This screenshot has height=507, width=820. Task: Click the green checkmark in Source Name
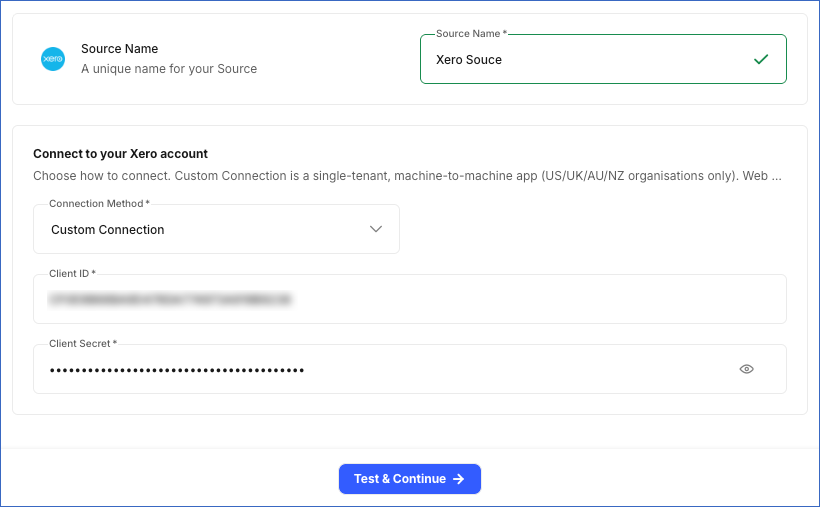pos(761,59)
